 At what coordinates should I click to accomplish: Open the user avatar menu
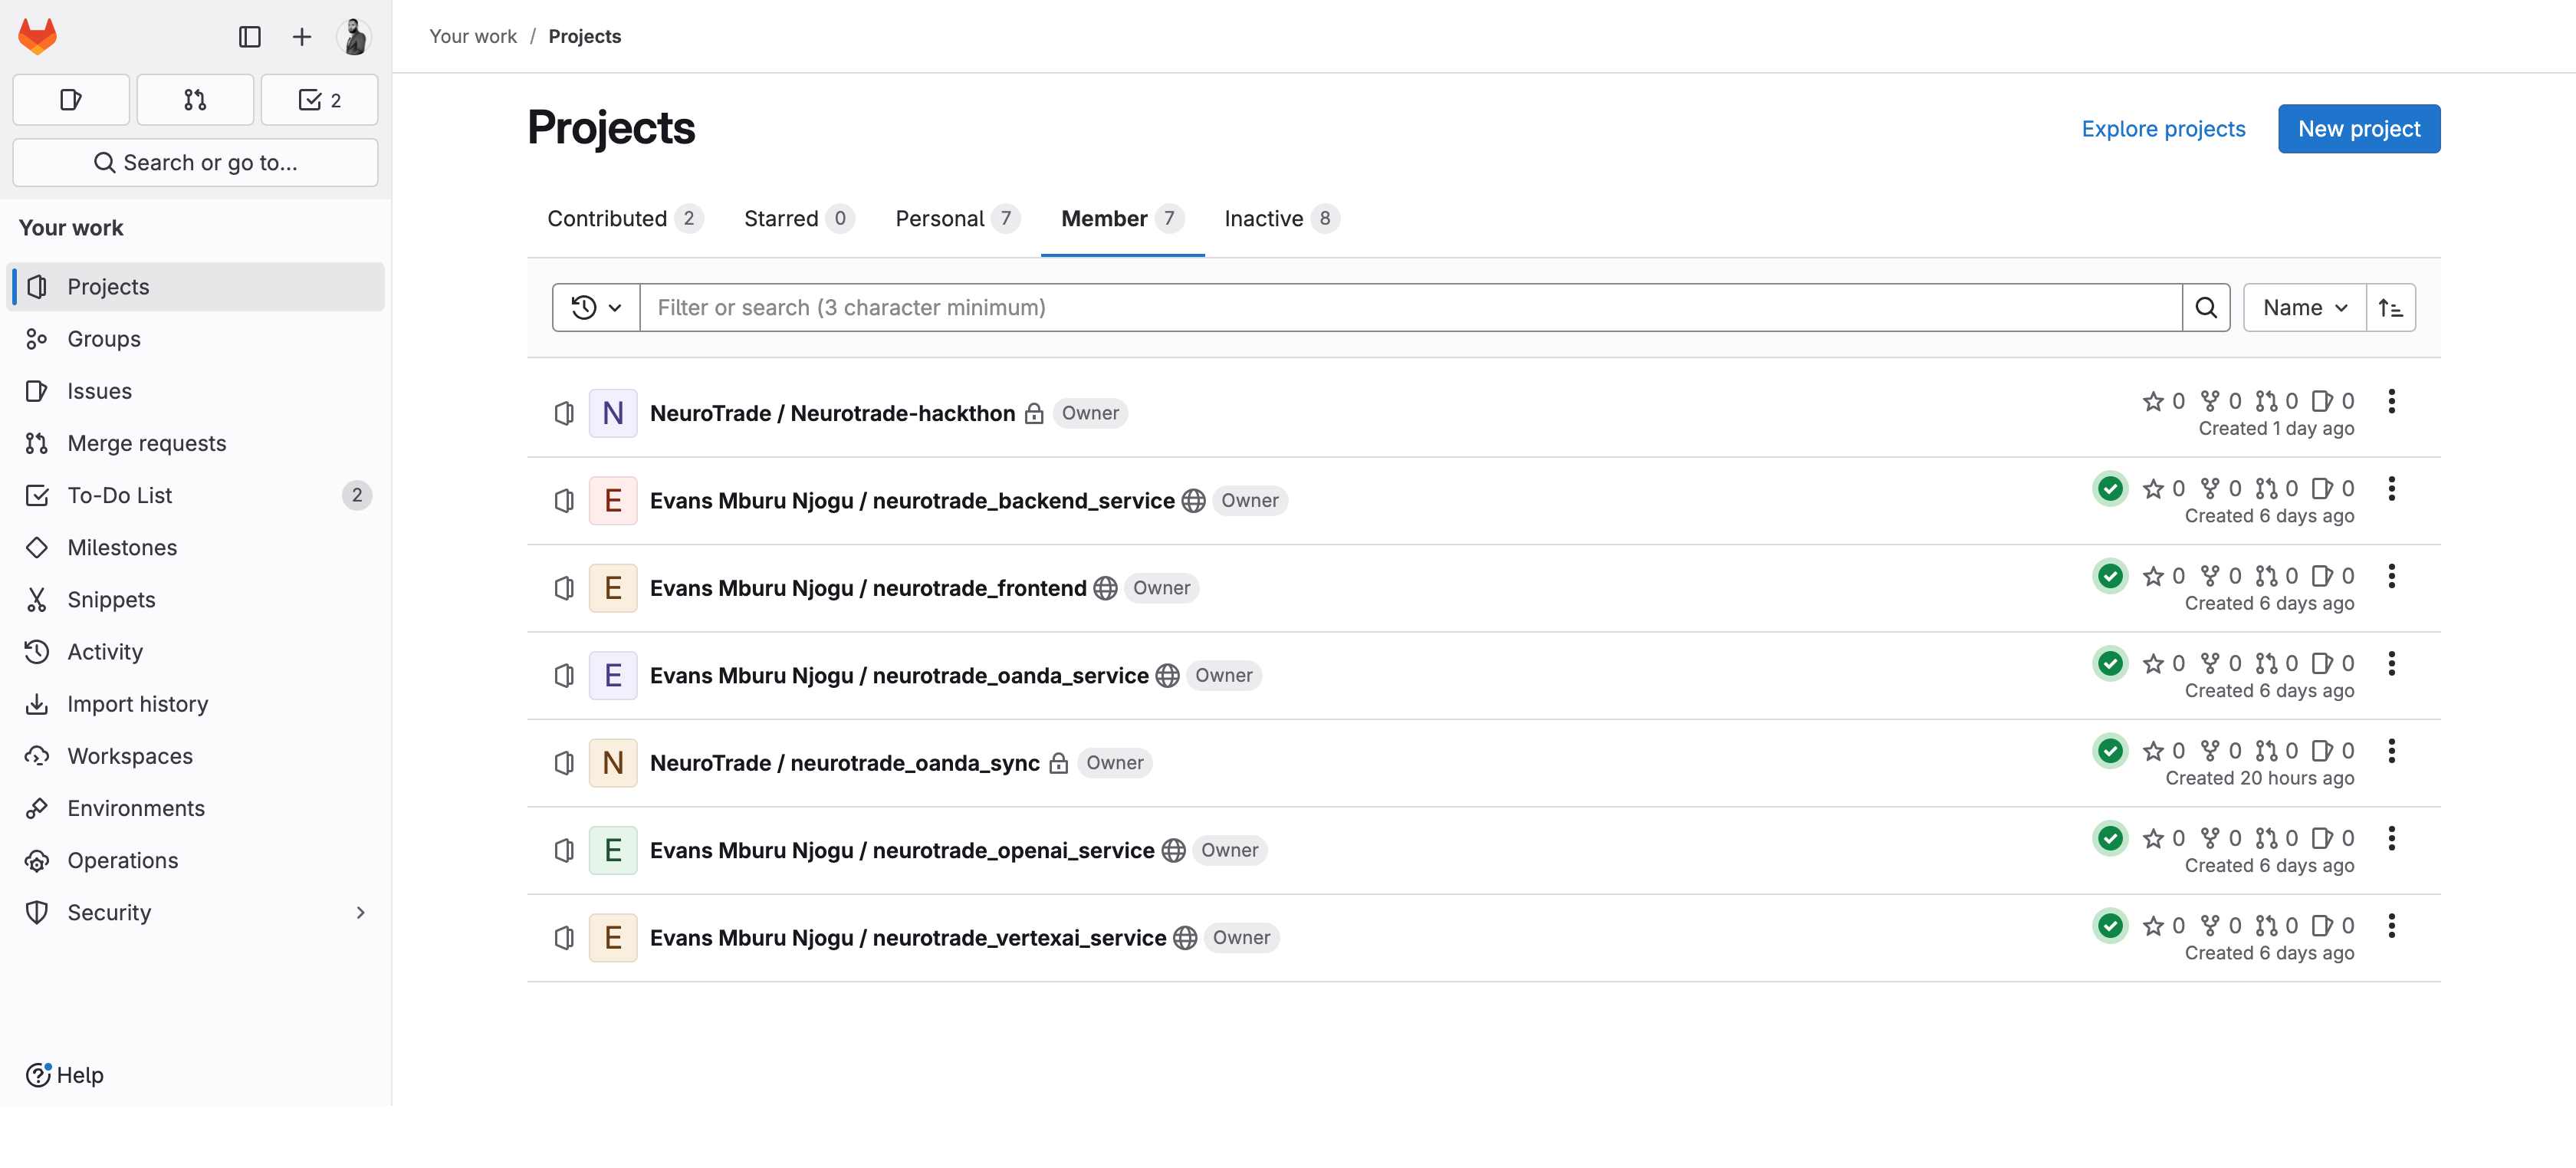(x=354, y=37)
